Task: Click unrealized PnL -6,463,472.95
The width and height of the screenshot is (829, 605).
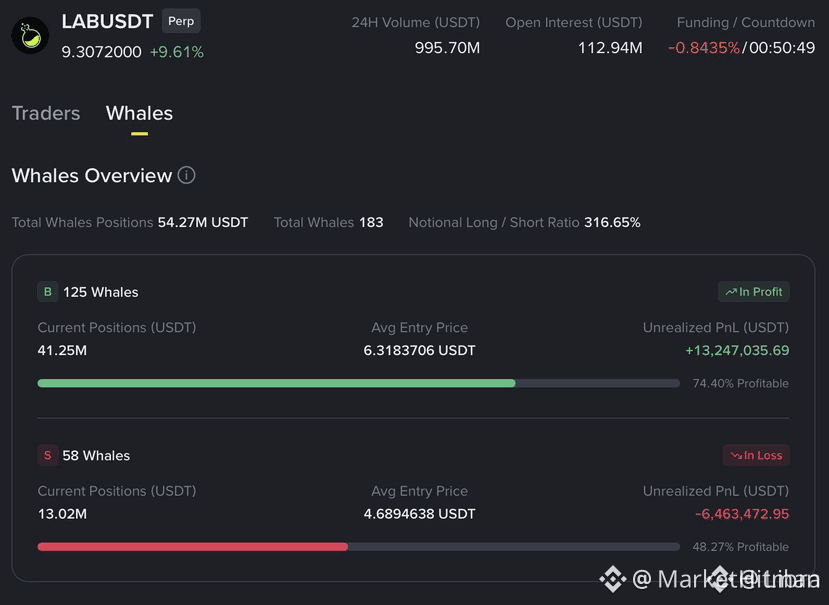Action: pos(742,514)
